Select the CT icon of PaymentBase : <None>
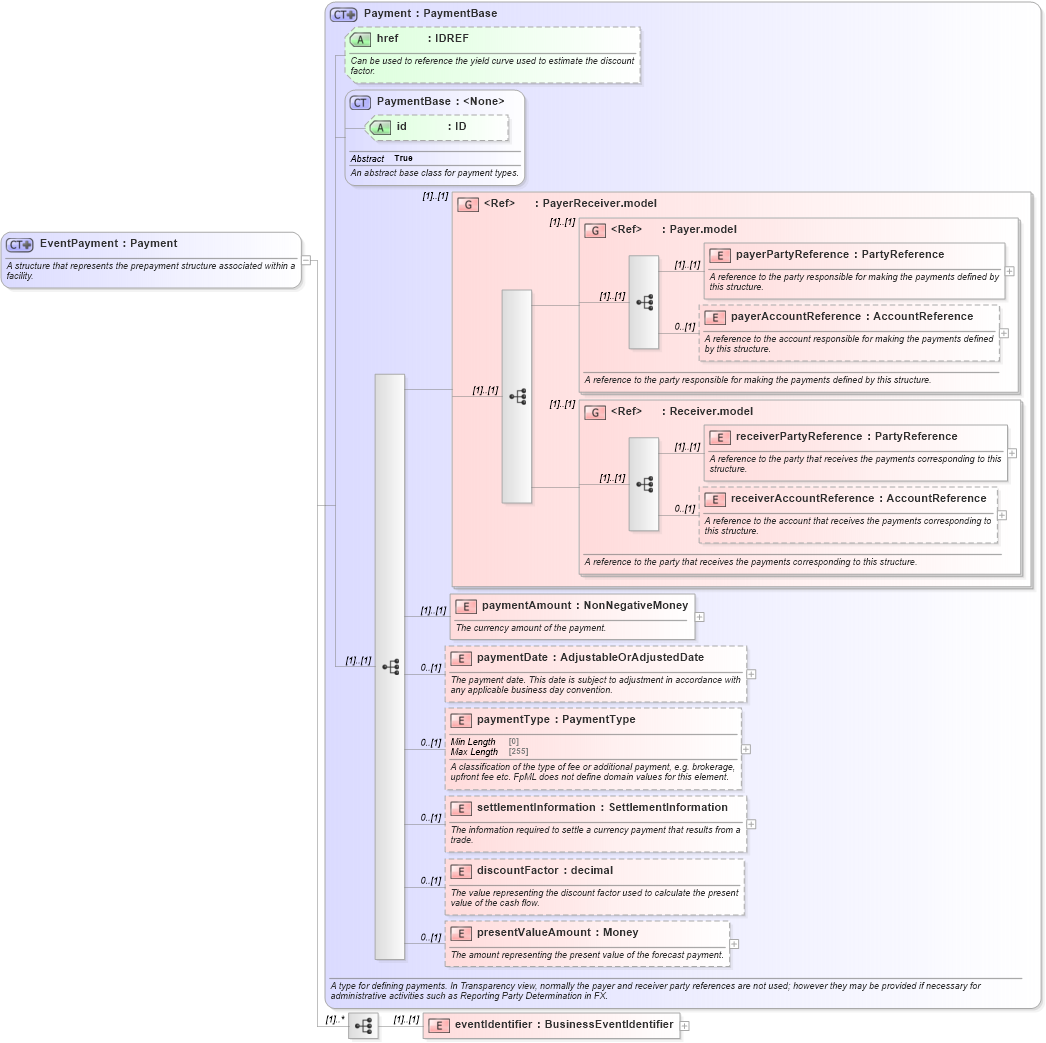The width and height of the screenshot is (1046, 1043). 358,101
